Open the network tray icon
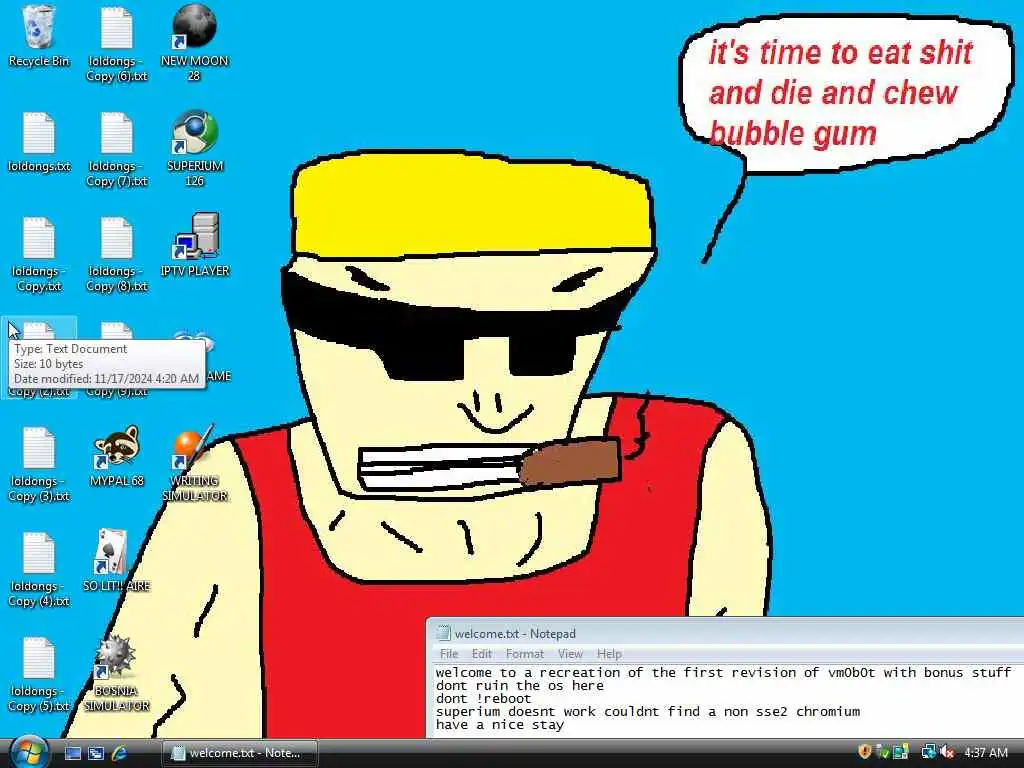 tap(927, 752)
